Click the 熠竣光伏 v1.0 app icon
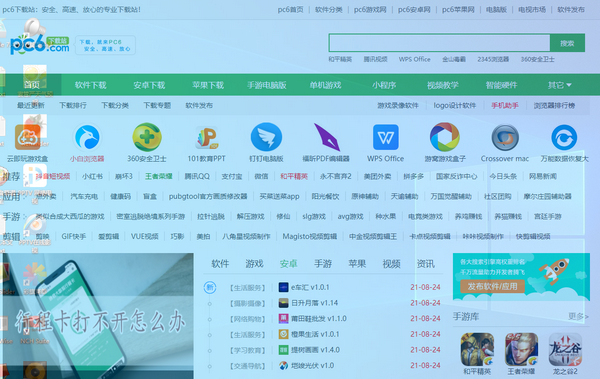Screen dimensions: 600x379 (x=283, y=366)
